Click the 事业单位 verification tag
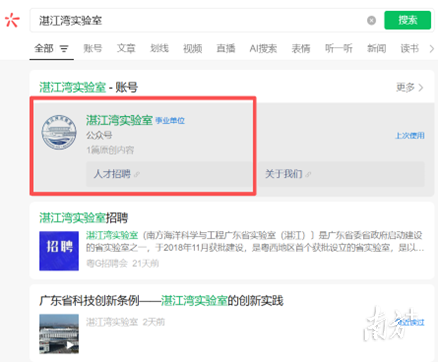Image resolution: width=438 pixels, height=362 pixels. (170, 121)
